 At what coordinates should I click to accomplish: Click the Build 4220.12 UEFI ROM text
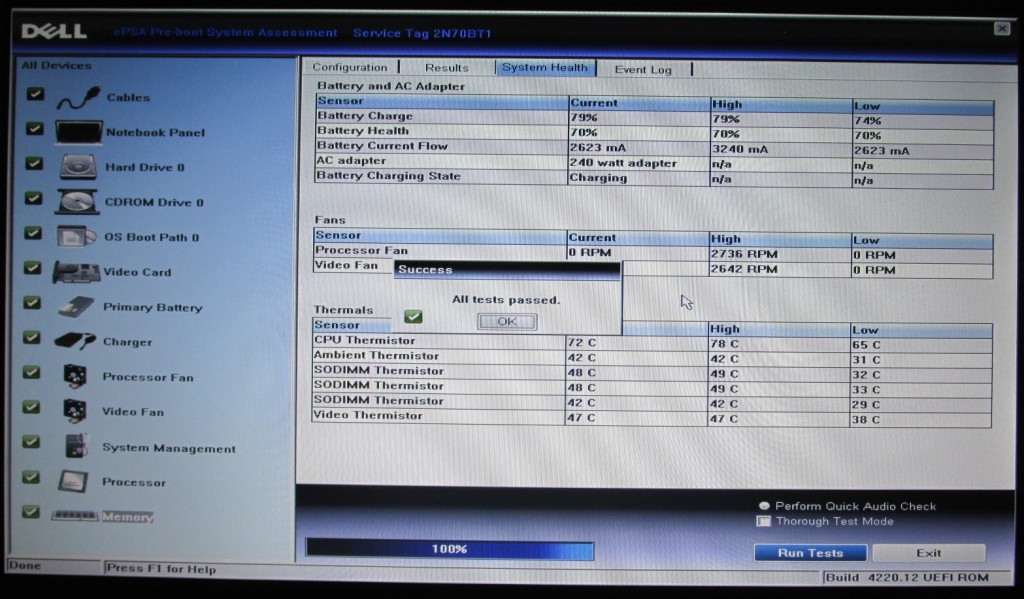pos(907,577)
